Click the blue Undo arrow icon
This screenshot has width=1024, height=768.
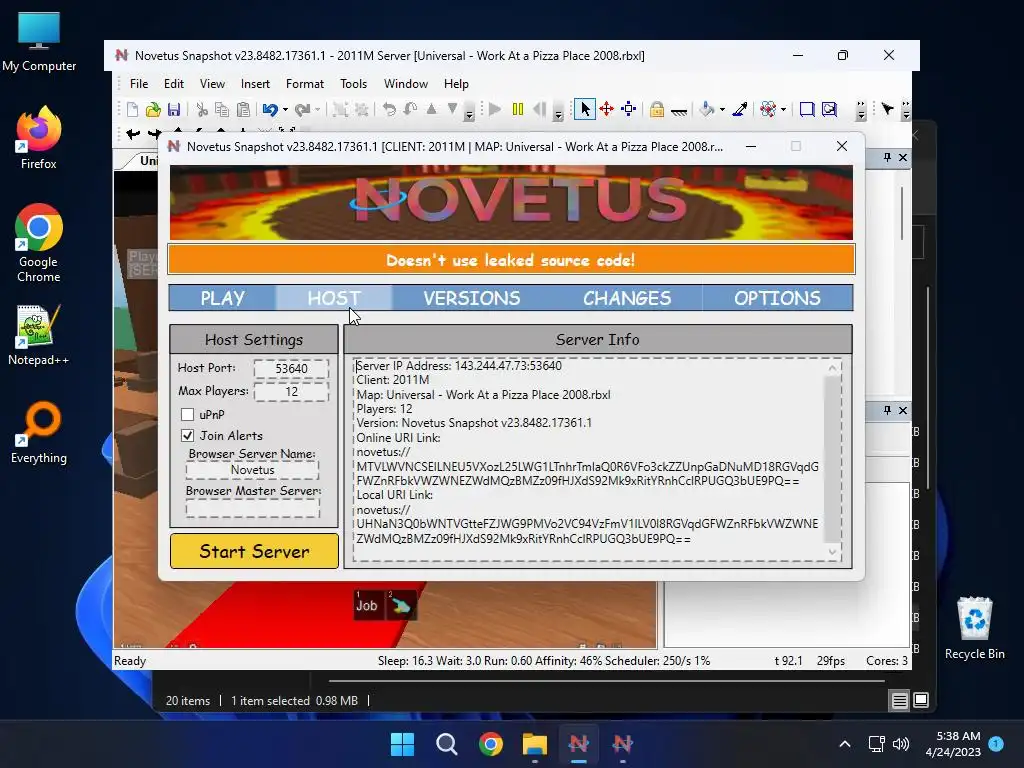click(x=270, y=109)
